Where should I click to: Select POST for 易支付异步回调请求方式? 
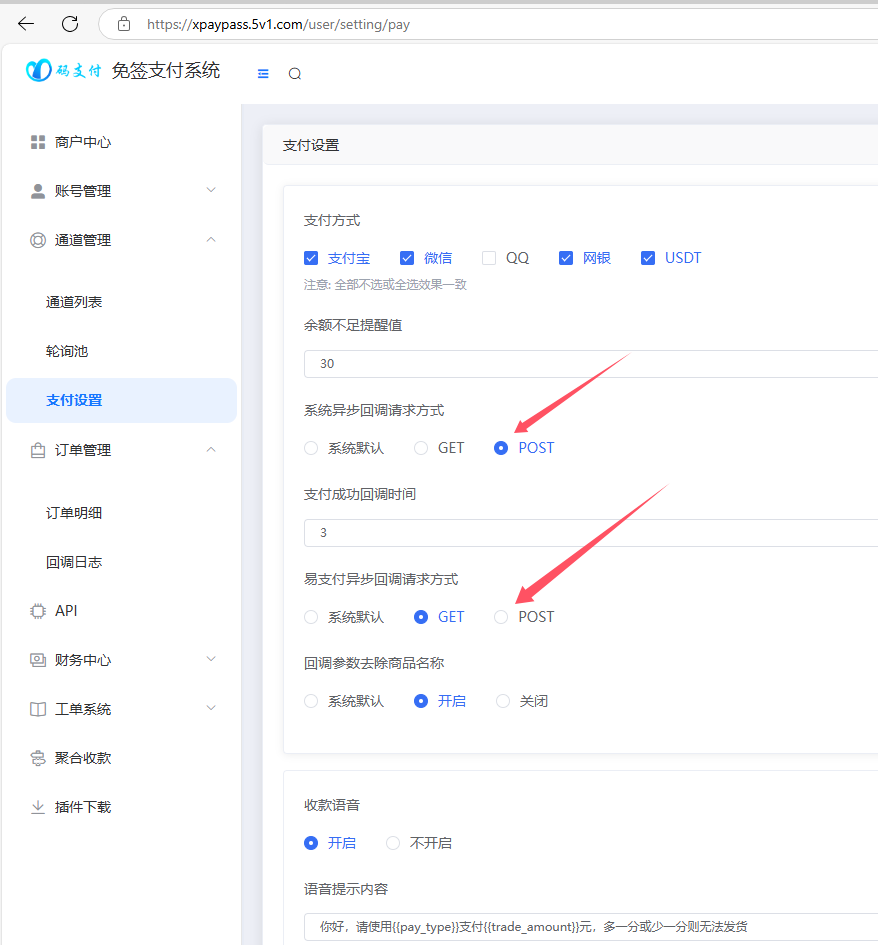pyautogui.click(x=501, y=617)
